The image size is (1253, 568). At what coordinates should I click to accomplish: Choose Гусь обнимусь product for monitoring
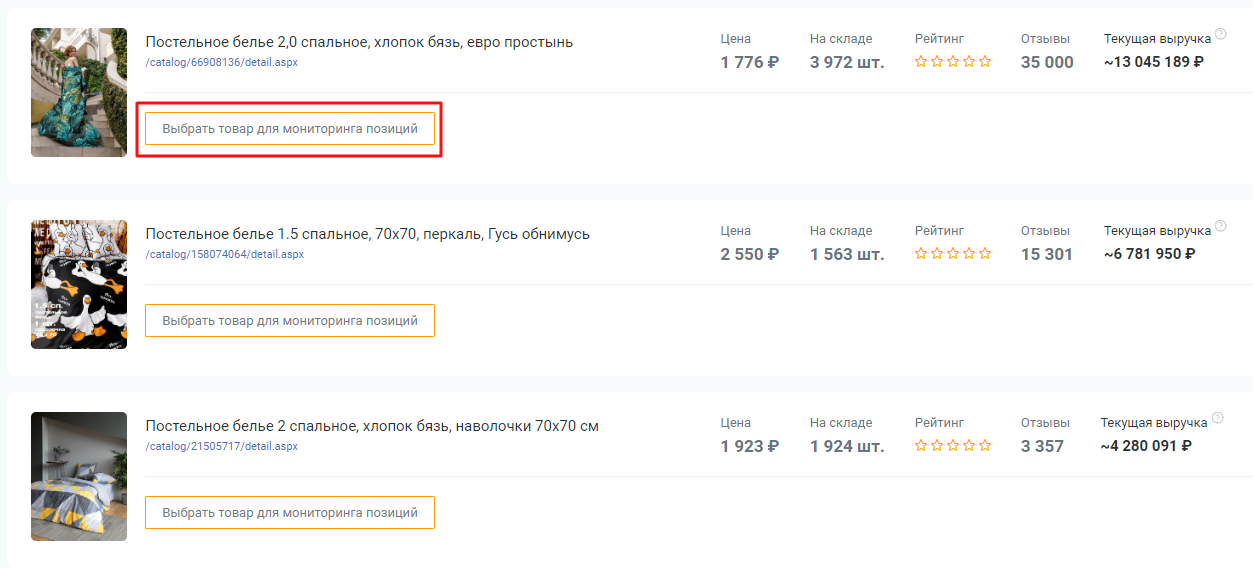(x=290, y=321)
